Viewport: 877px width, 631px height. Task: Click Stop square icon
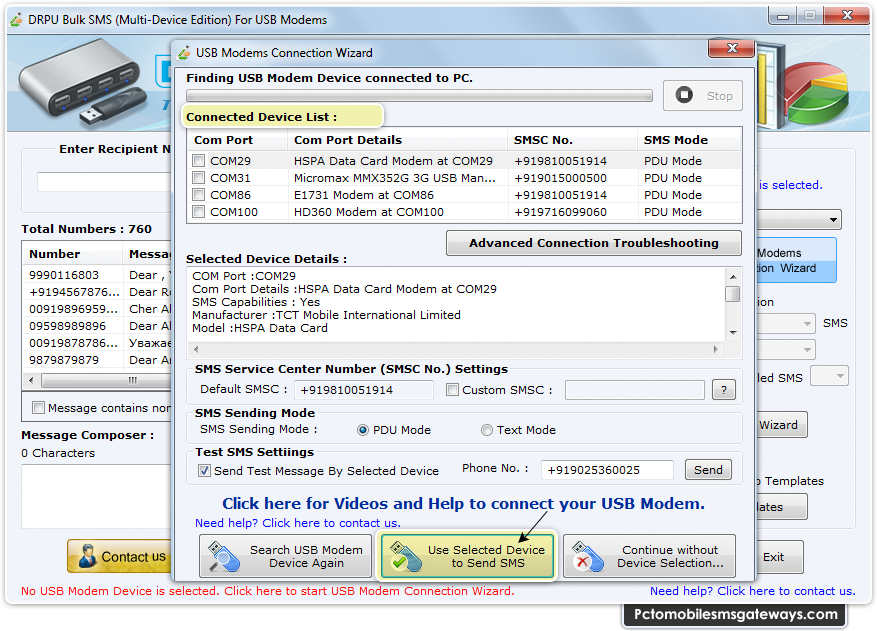(684, 95)
